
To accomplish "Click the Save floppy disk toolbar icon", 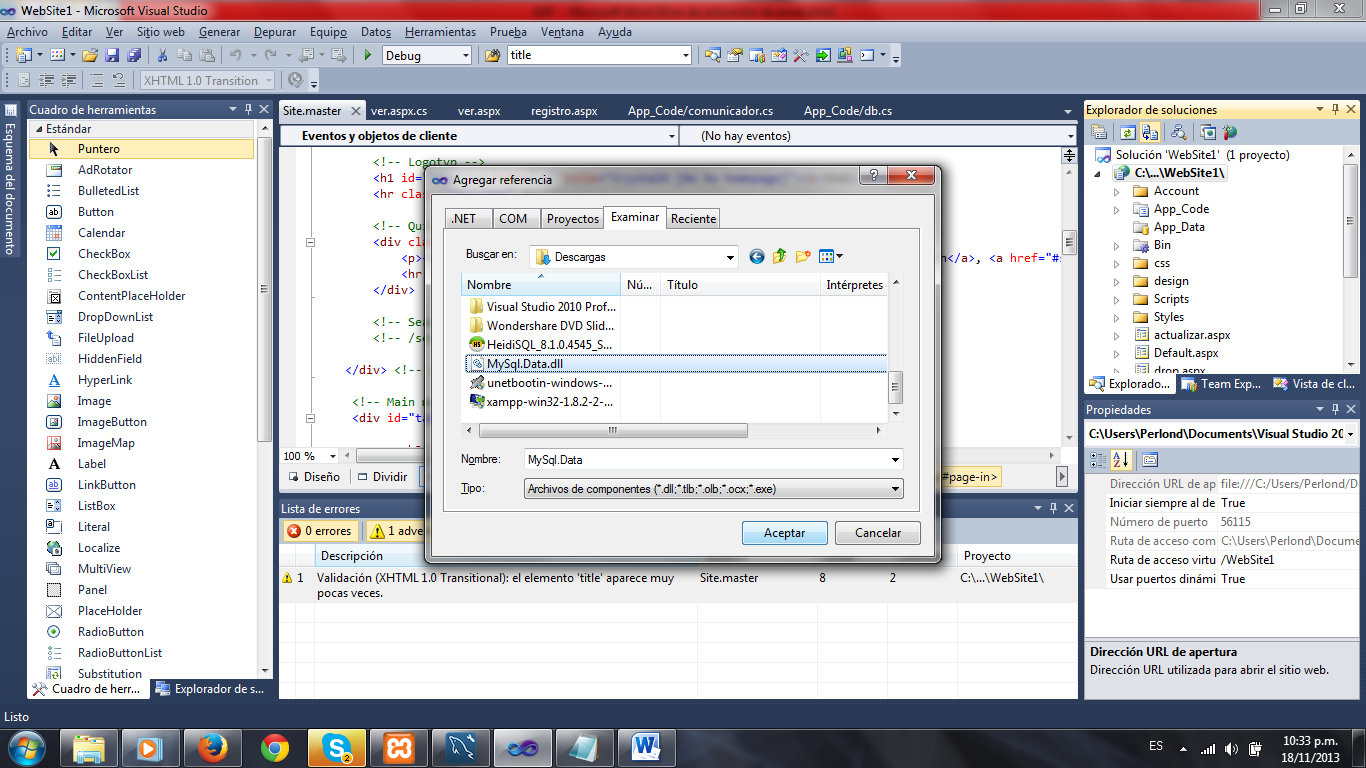I will point(112,55).
